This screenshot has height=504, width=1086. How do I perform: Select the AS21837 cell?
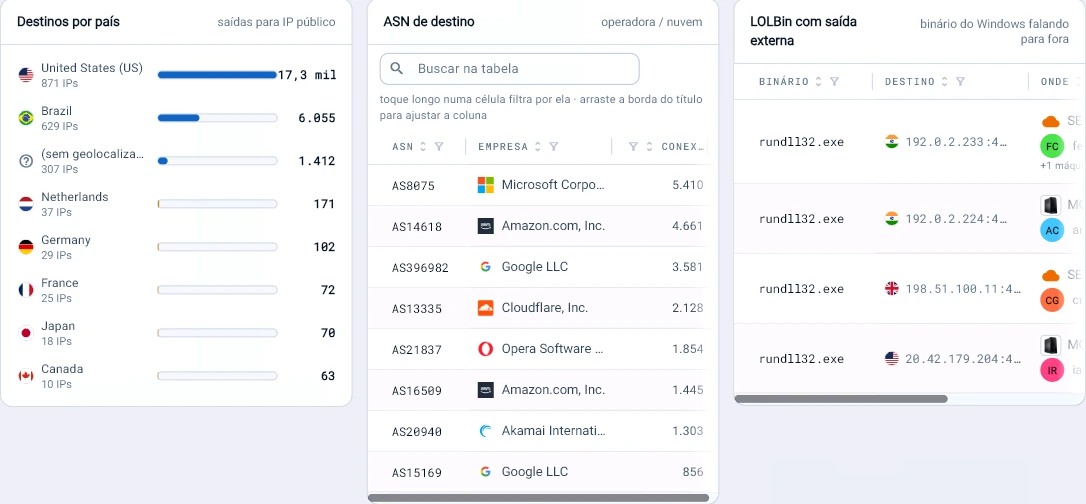point(417,350)
